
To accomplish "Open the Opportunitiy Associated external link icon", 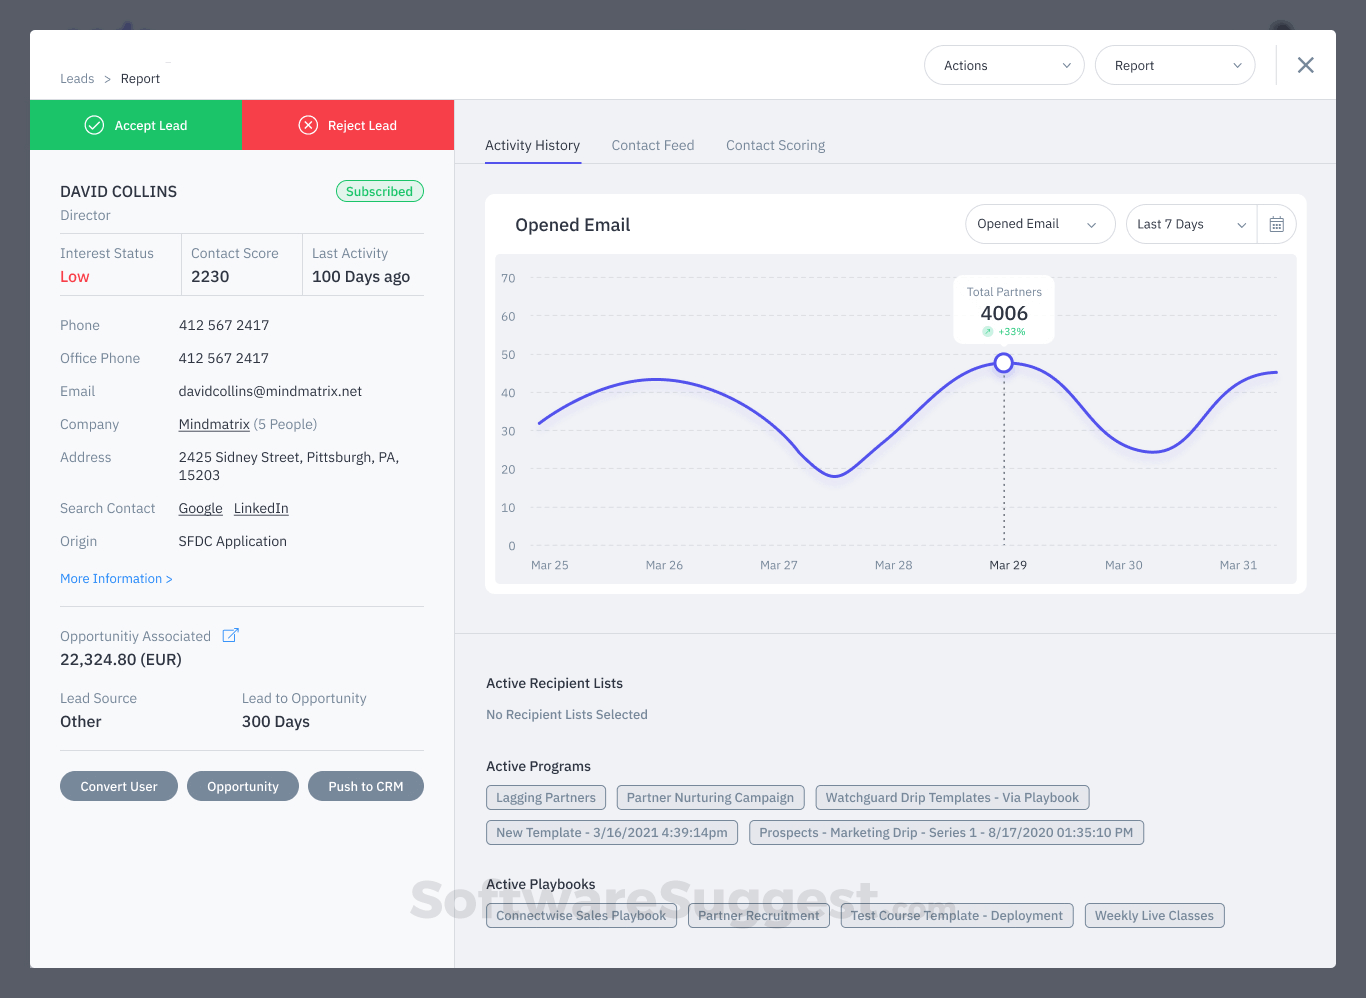I will point(231,635).
